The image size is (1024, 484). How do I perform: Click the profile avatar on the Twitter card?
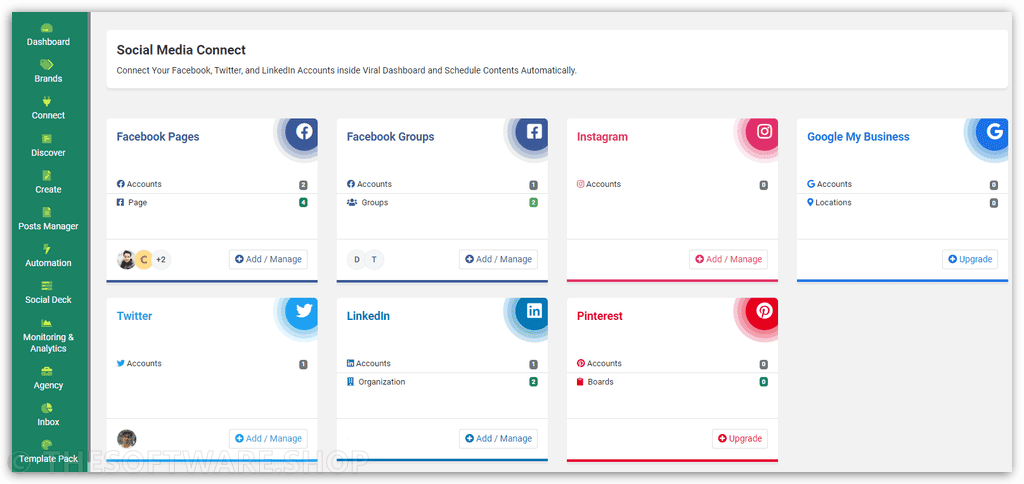point(127,438)
